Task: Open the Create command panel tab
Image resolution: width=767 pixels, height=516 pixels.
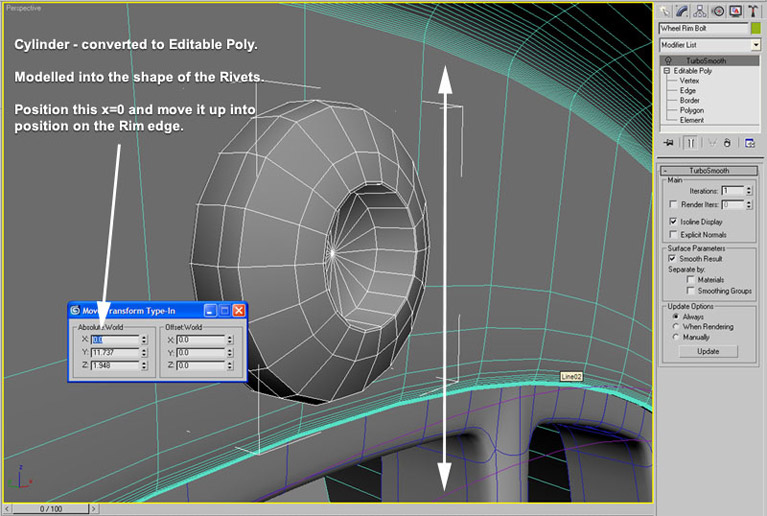Action: click(x=664, y=11)
